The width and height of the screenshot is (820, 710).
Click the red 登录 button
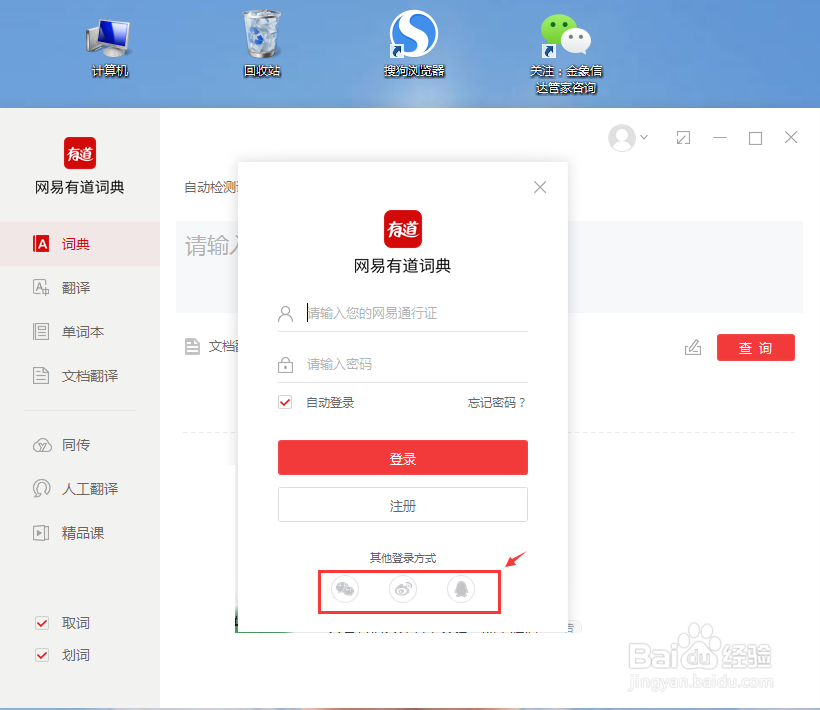pyautogui.click(x=403, y=457)
